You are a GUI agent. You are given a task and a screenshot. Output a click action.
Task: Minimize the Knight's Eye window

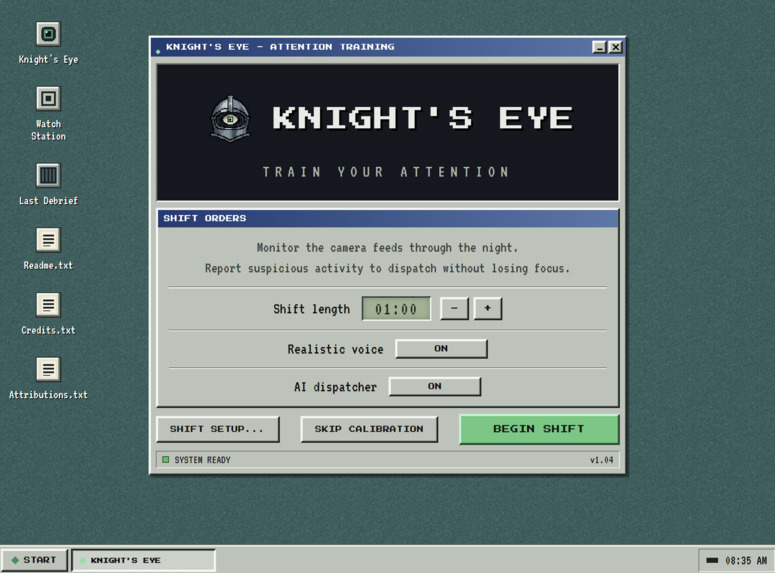click(599, 47)
